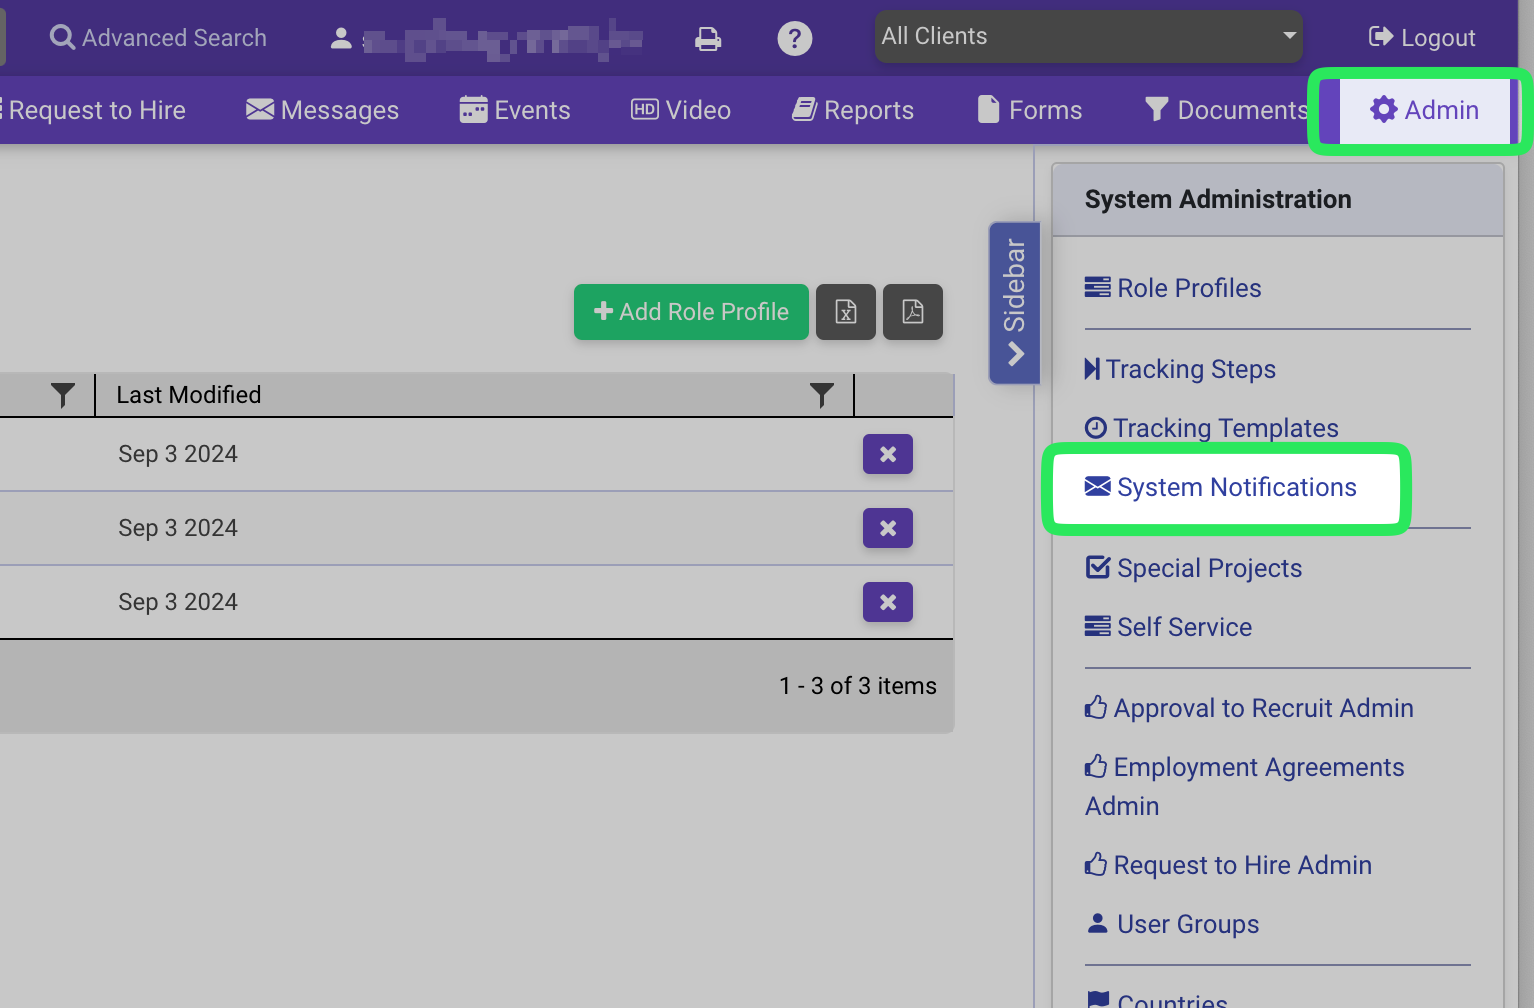1534x1008 pixels.
Task: Delete the second Sep 3 2024 row
Action: point(888,528)
